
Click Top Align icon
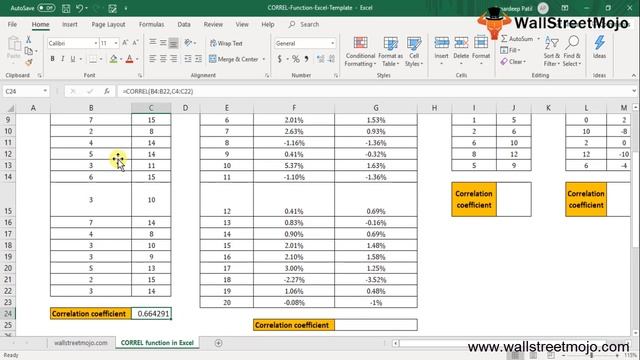pos(153,43)
